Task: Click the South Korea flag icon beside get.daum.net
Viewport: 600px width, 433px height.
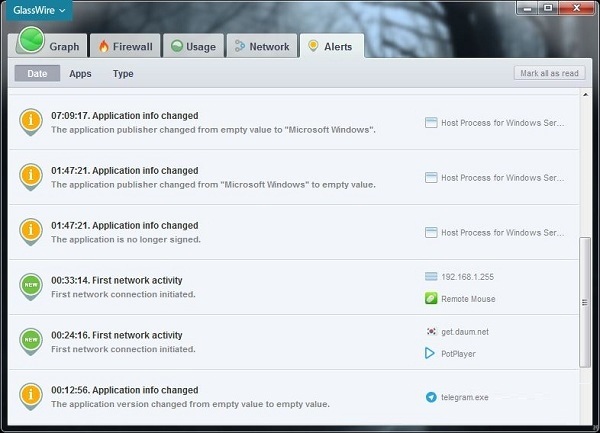Action: pyautogui.click(x=432, y=331)
